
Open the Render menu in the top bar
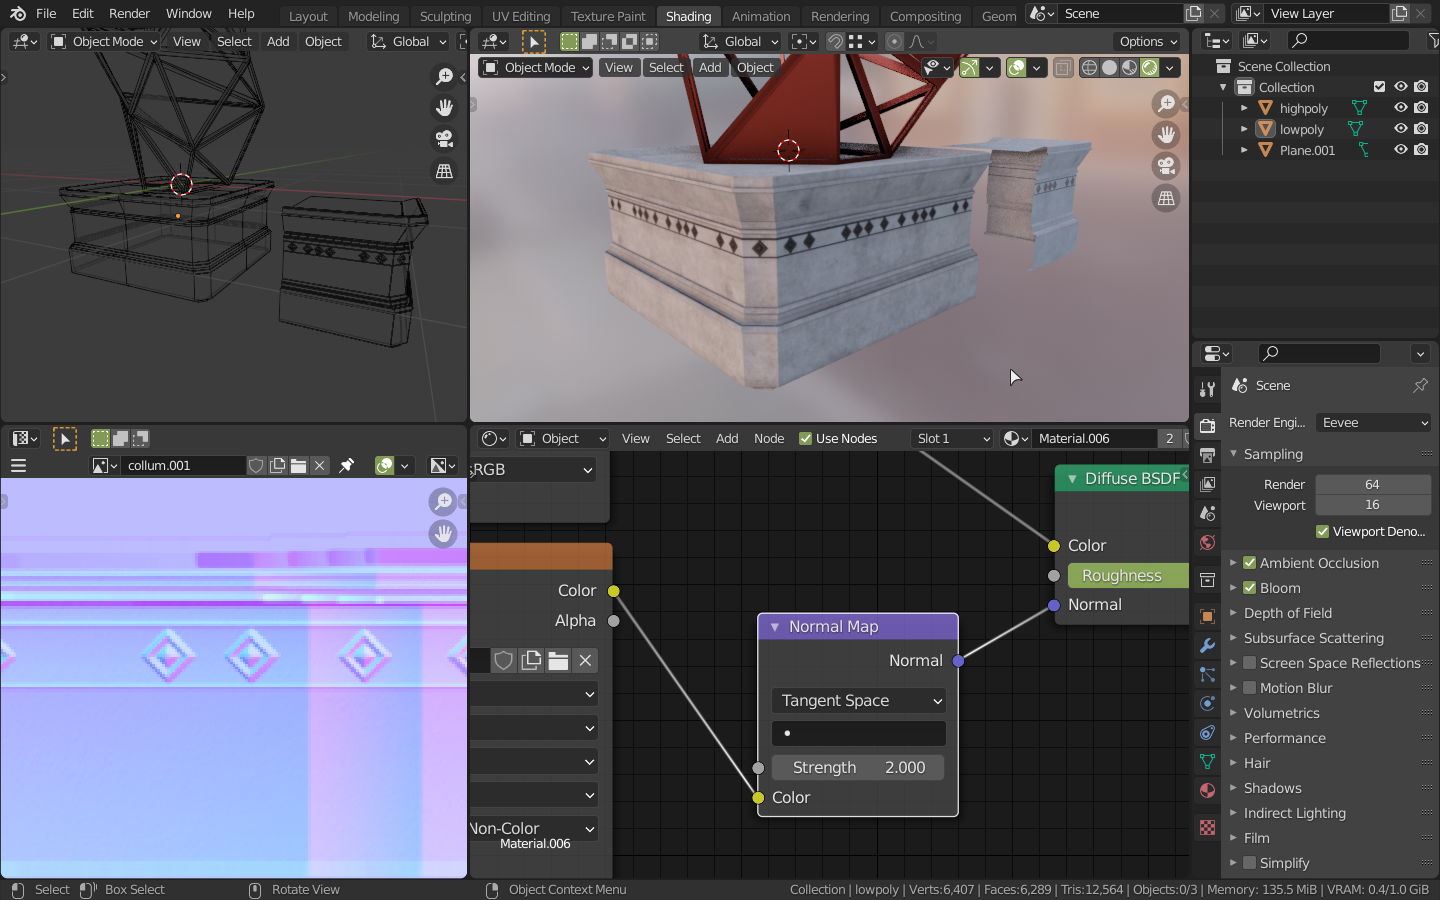[129, 14]
